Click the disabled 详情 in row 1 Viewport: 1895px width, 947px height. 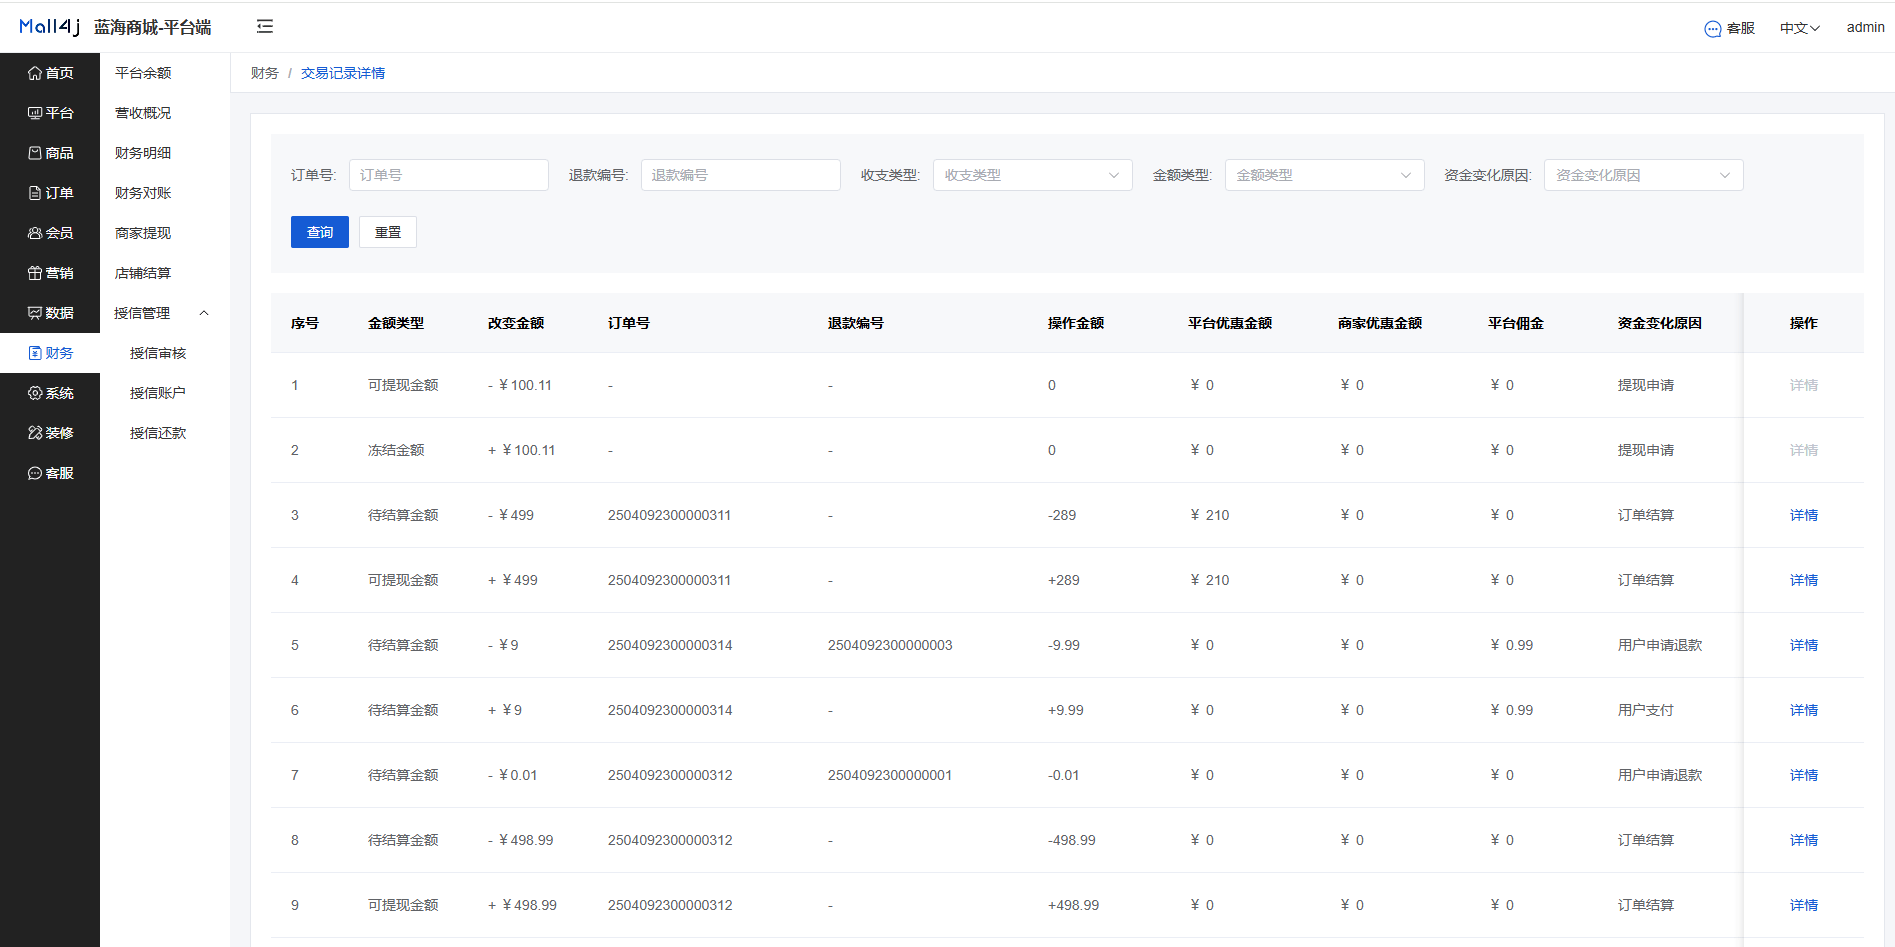pos(1804,385)
